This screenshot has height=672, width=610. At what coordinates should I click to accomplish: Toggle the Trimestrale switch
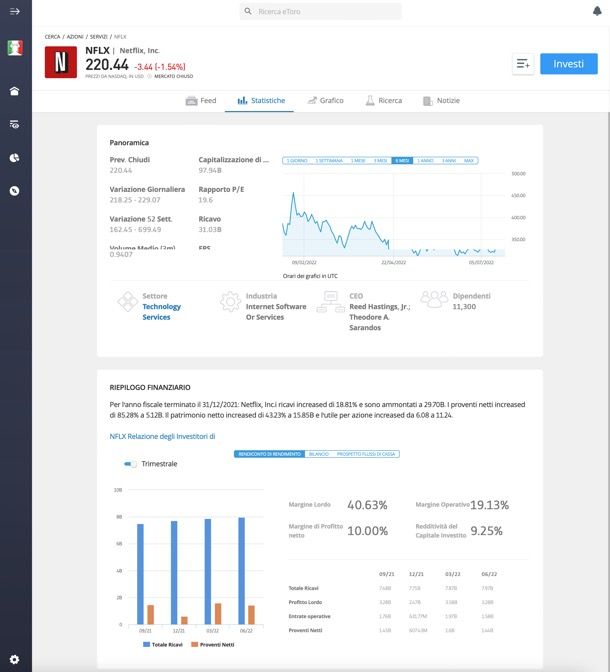[x=130, y=464]
